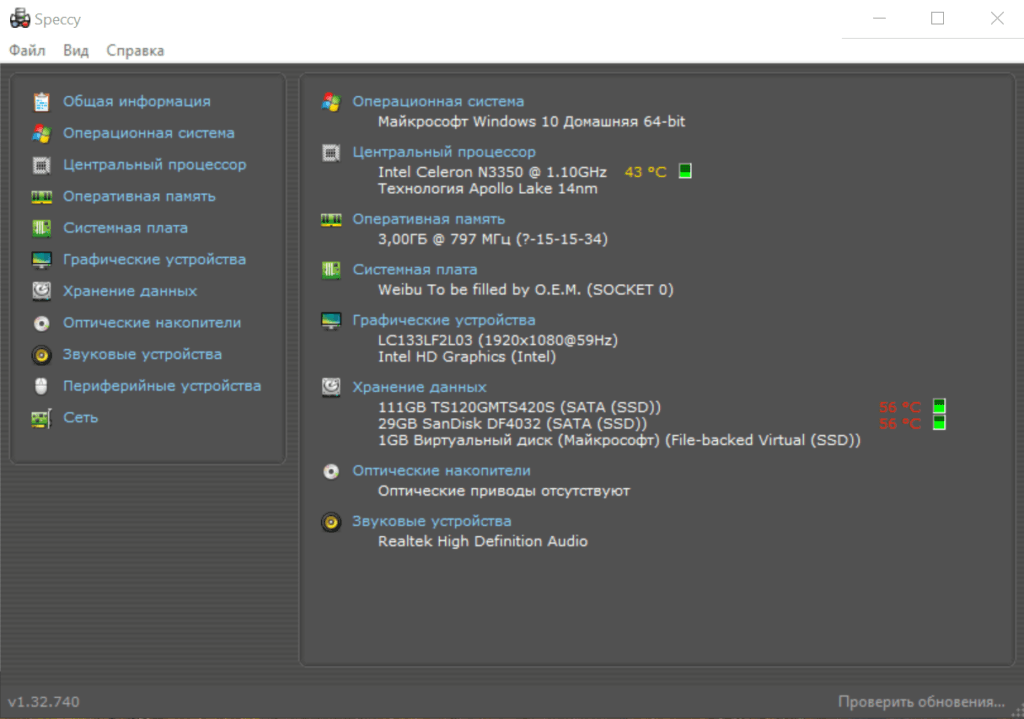The image size is (1024, 719).
Task: Click the Операционная система heading link in the summary
Action: [438, 102]
